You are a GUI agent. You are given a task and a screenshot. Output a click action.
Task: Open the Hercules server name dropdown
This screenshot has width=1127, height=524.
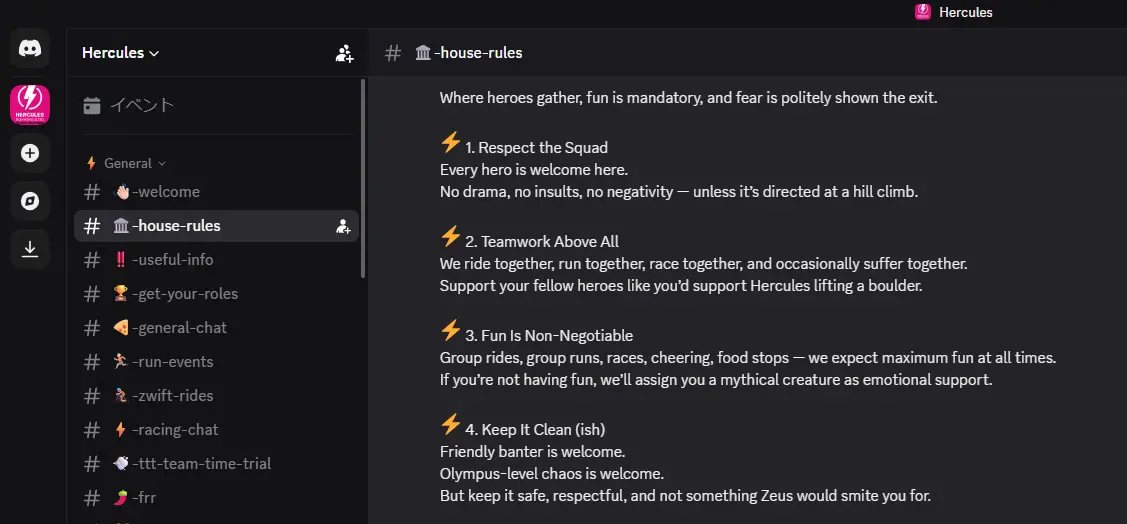click(x=121, y=53)
